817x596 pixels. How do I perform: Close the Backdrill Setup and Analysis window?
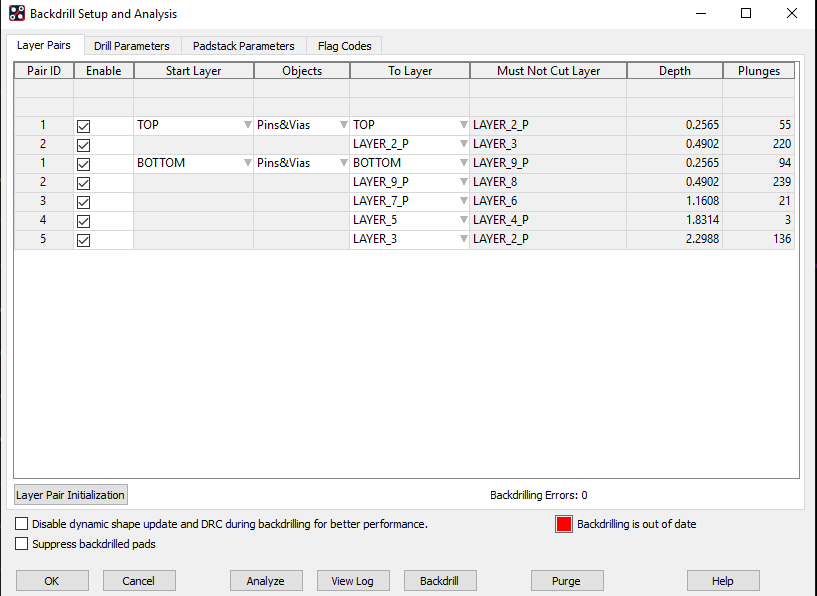[791, 13]
